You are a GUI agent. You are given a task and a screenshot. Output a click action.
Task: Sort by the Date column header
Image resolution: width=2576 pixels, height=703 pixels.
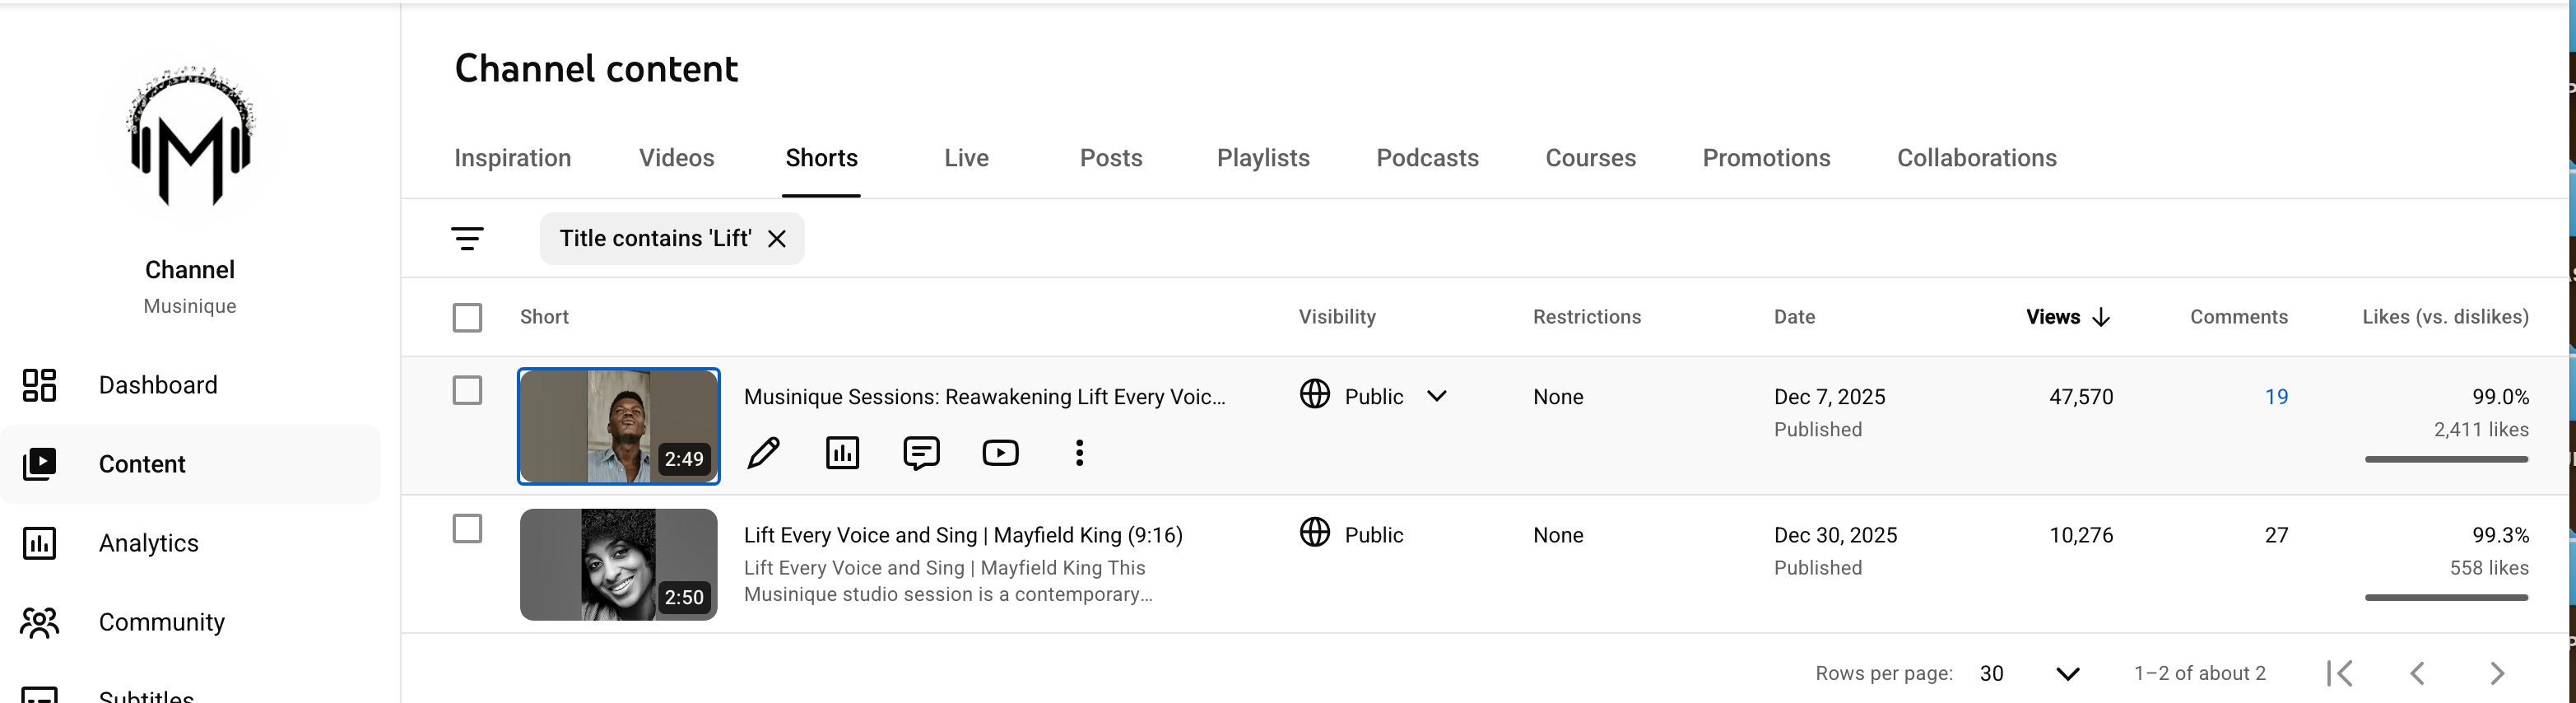point(1794,317)
